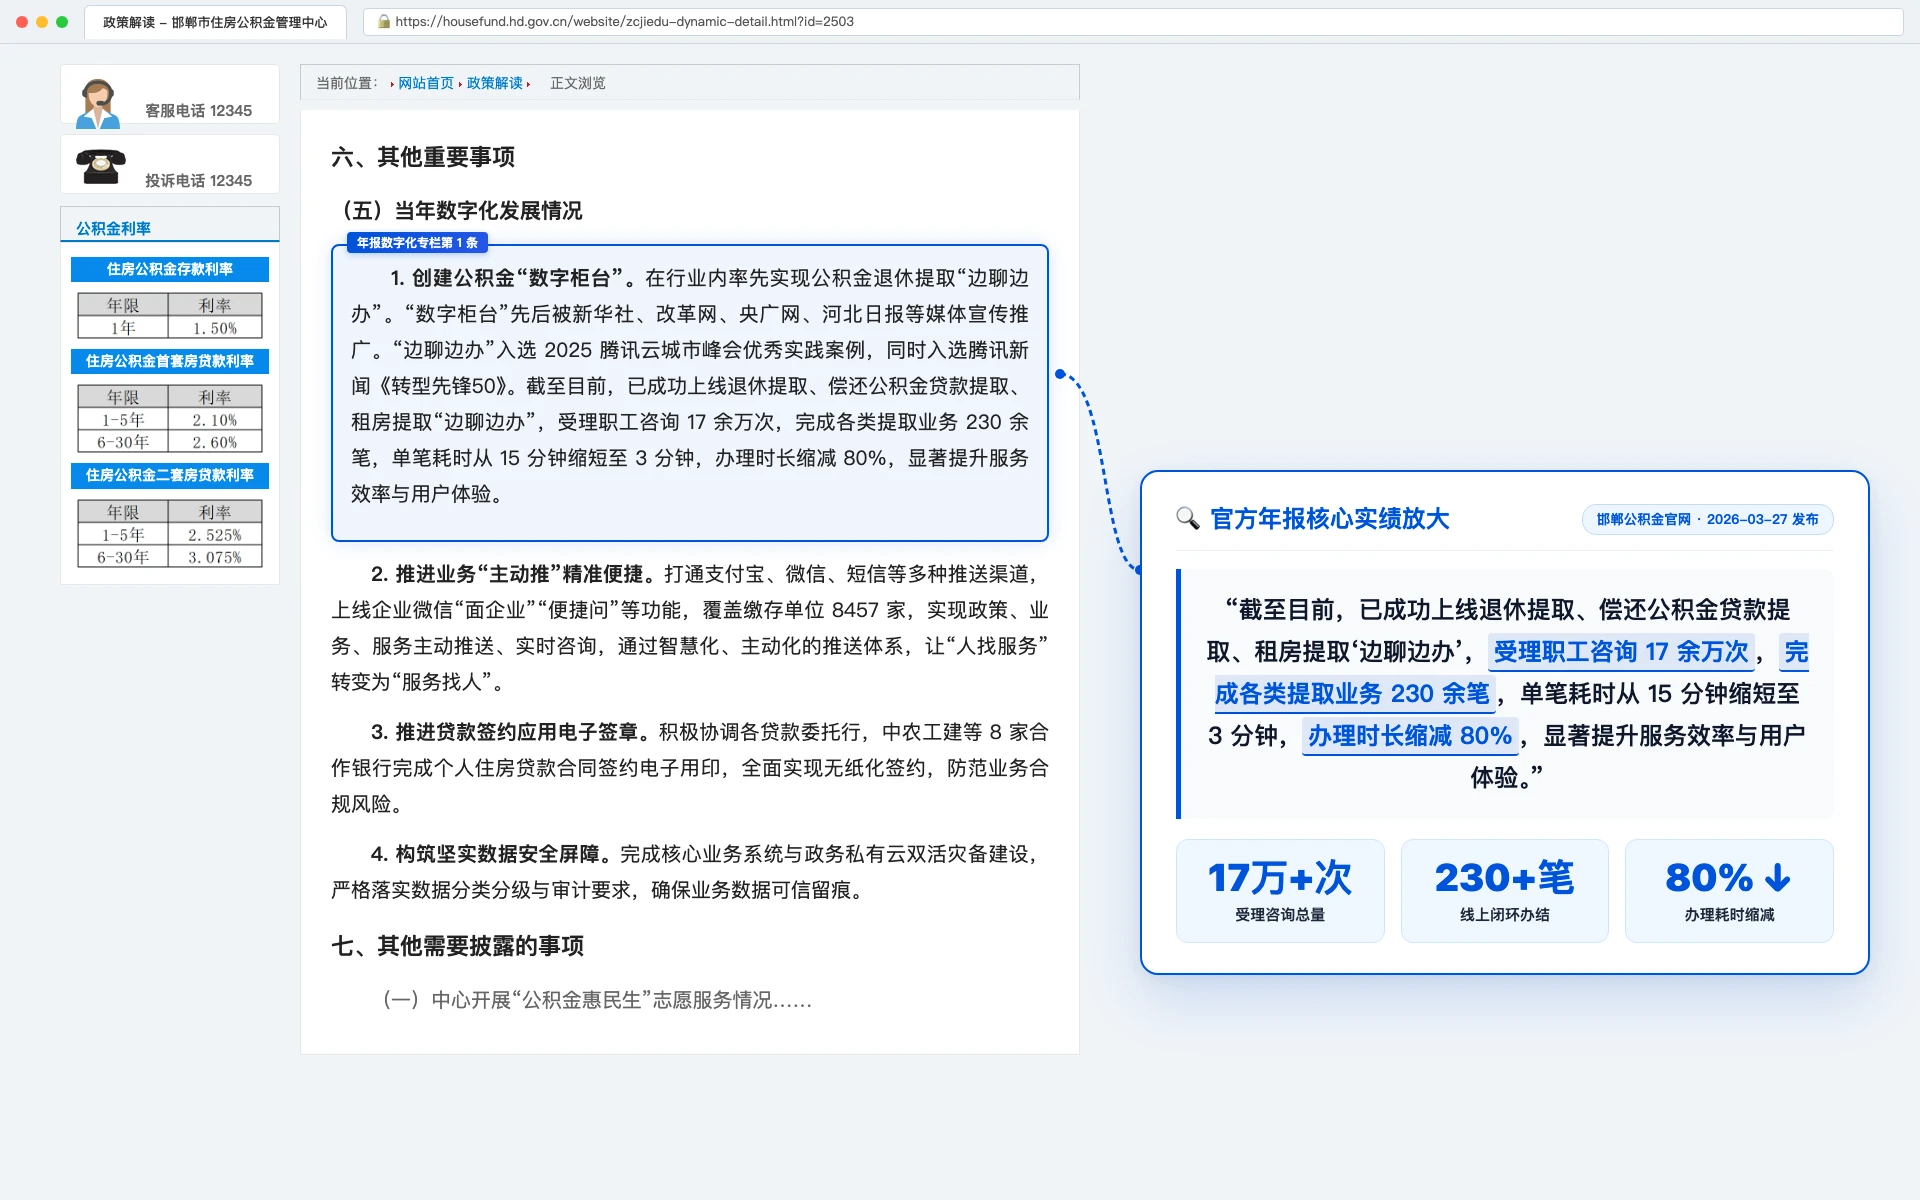Click the 邯郸公积金官网 2026-03-27 发布 badge
Viewport: 1920px width, 1200px height.
pyautogui.click(x=1707, y=519)
